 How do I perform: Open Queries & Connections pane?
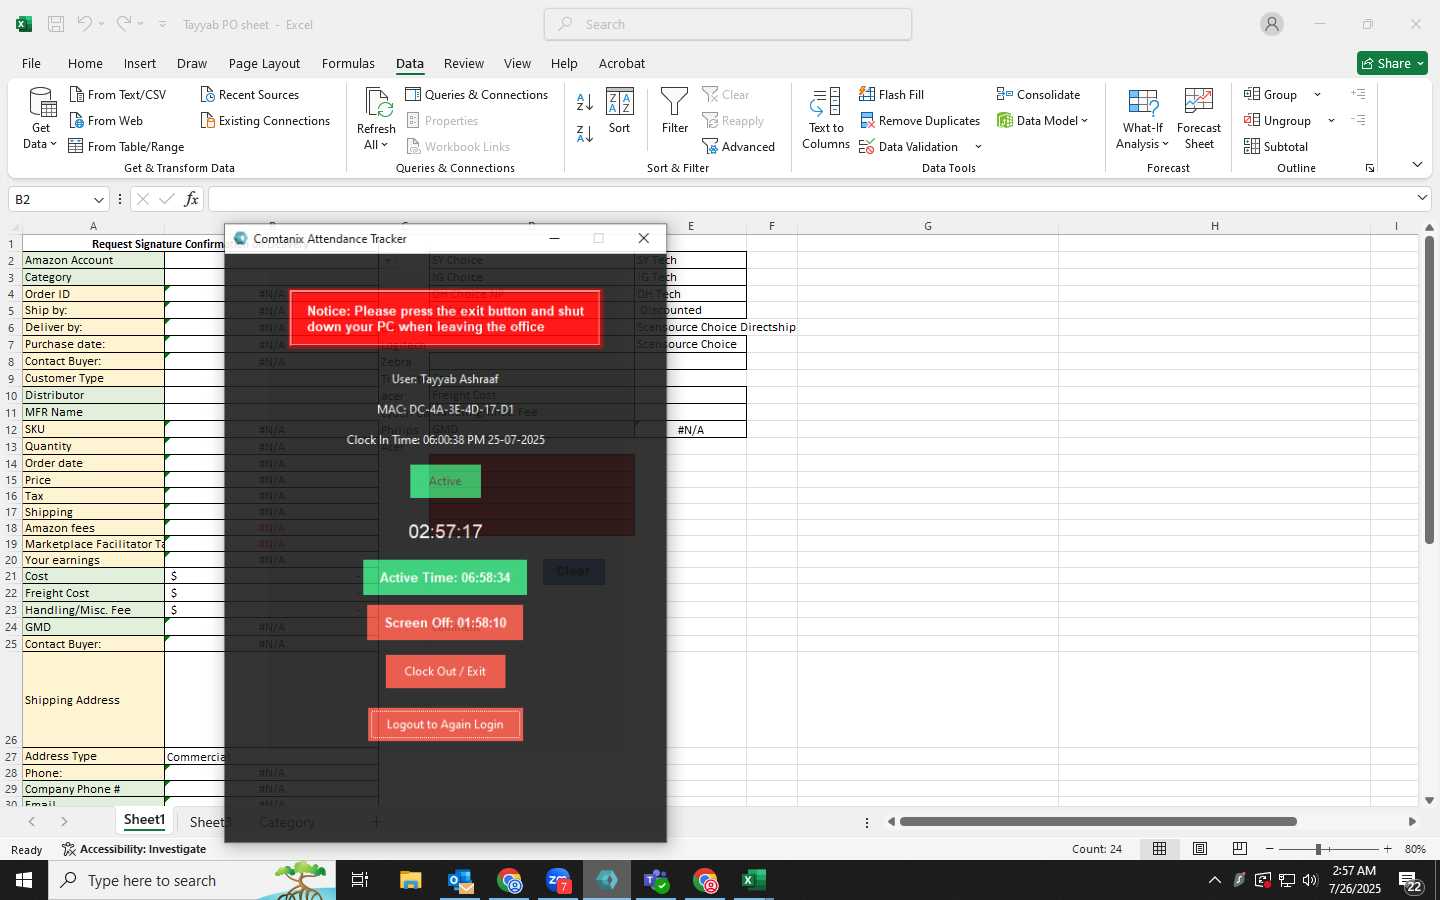point(477,94)
